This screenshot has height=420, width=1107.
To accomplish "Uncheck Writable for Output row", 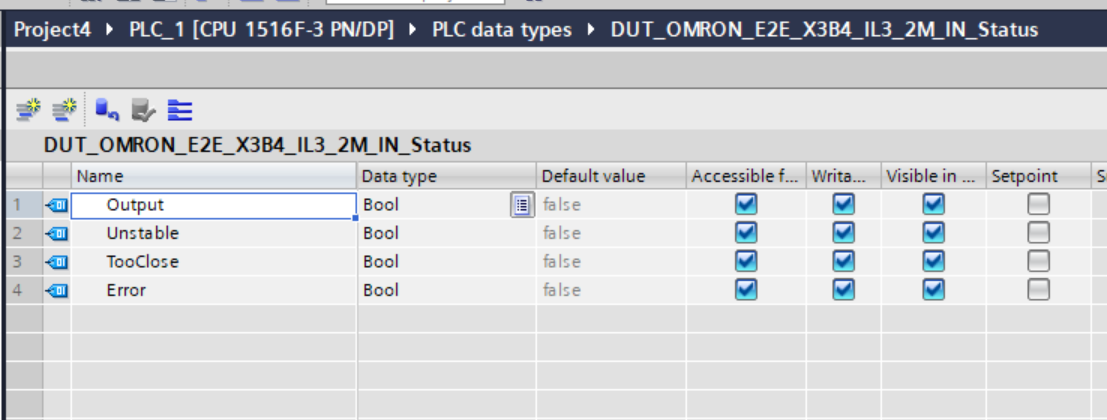I will (843, 205).
